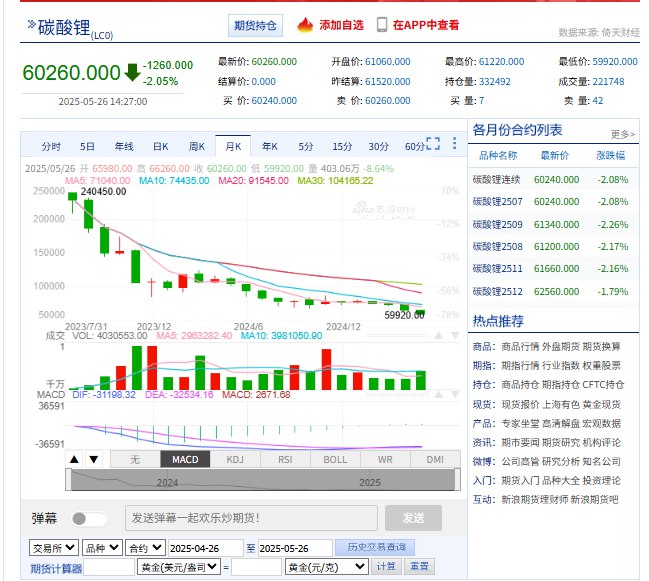Viewport: 649px width, 581px height.
Task: Switch to the 分时 chart tab
Action: tap(51, 146)
